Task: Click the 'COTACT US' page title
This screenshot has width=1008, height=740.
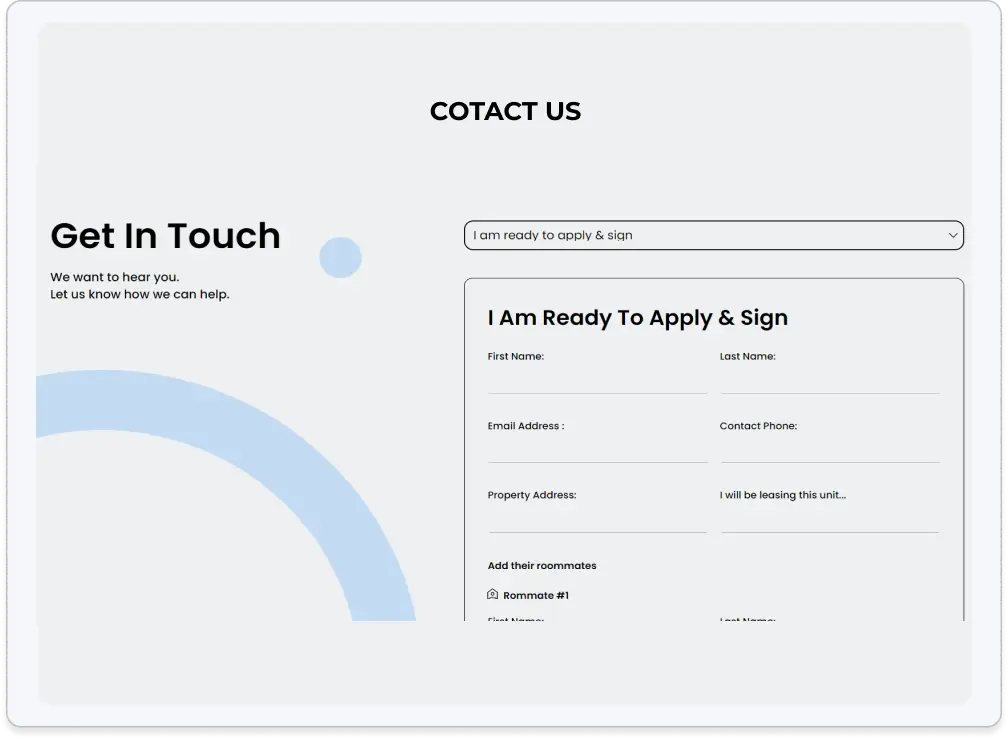Action: [505, 111]
